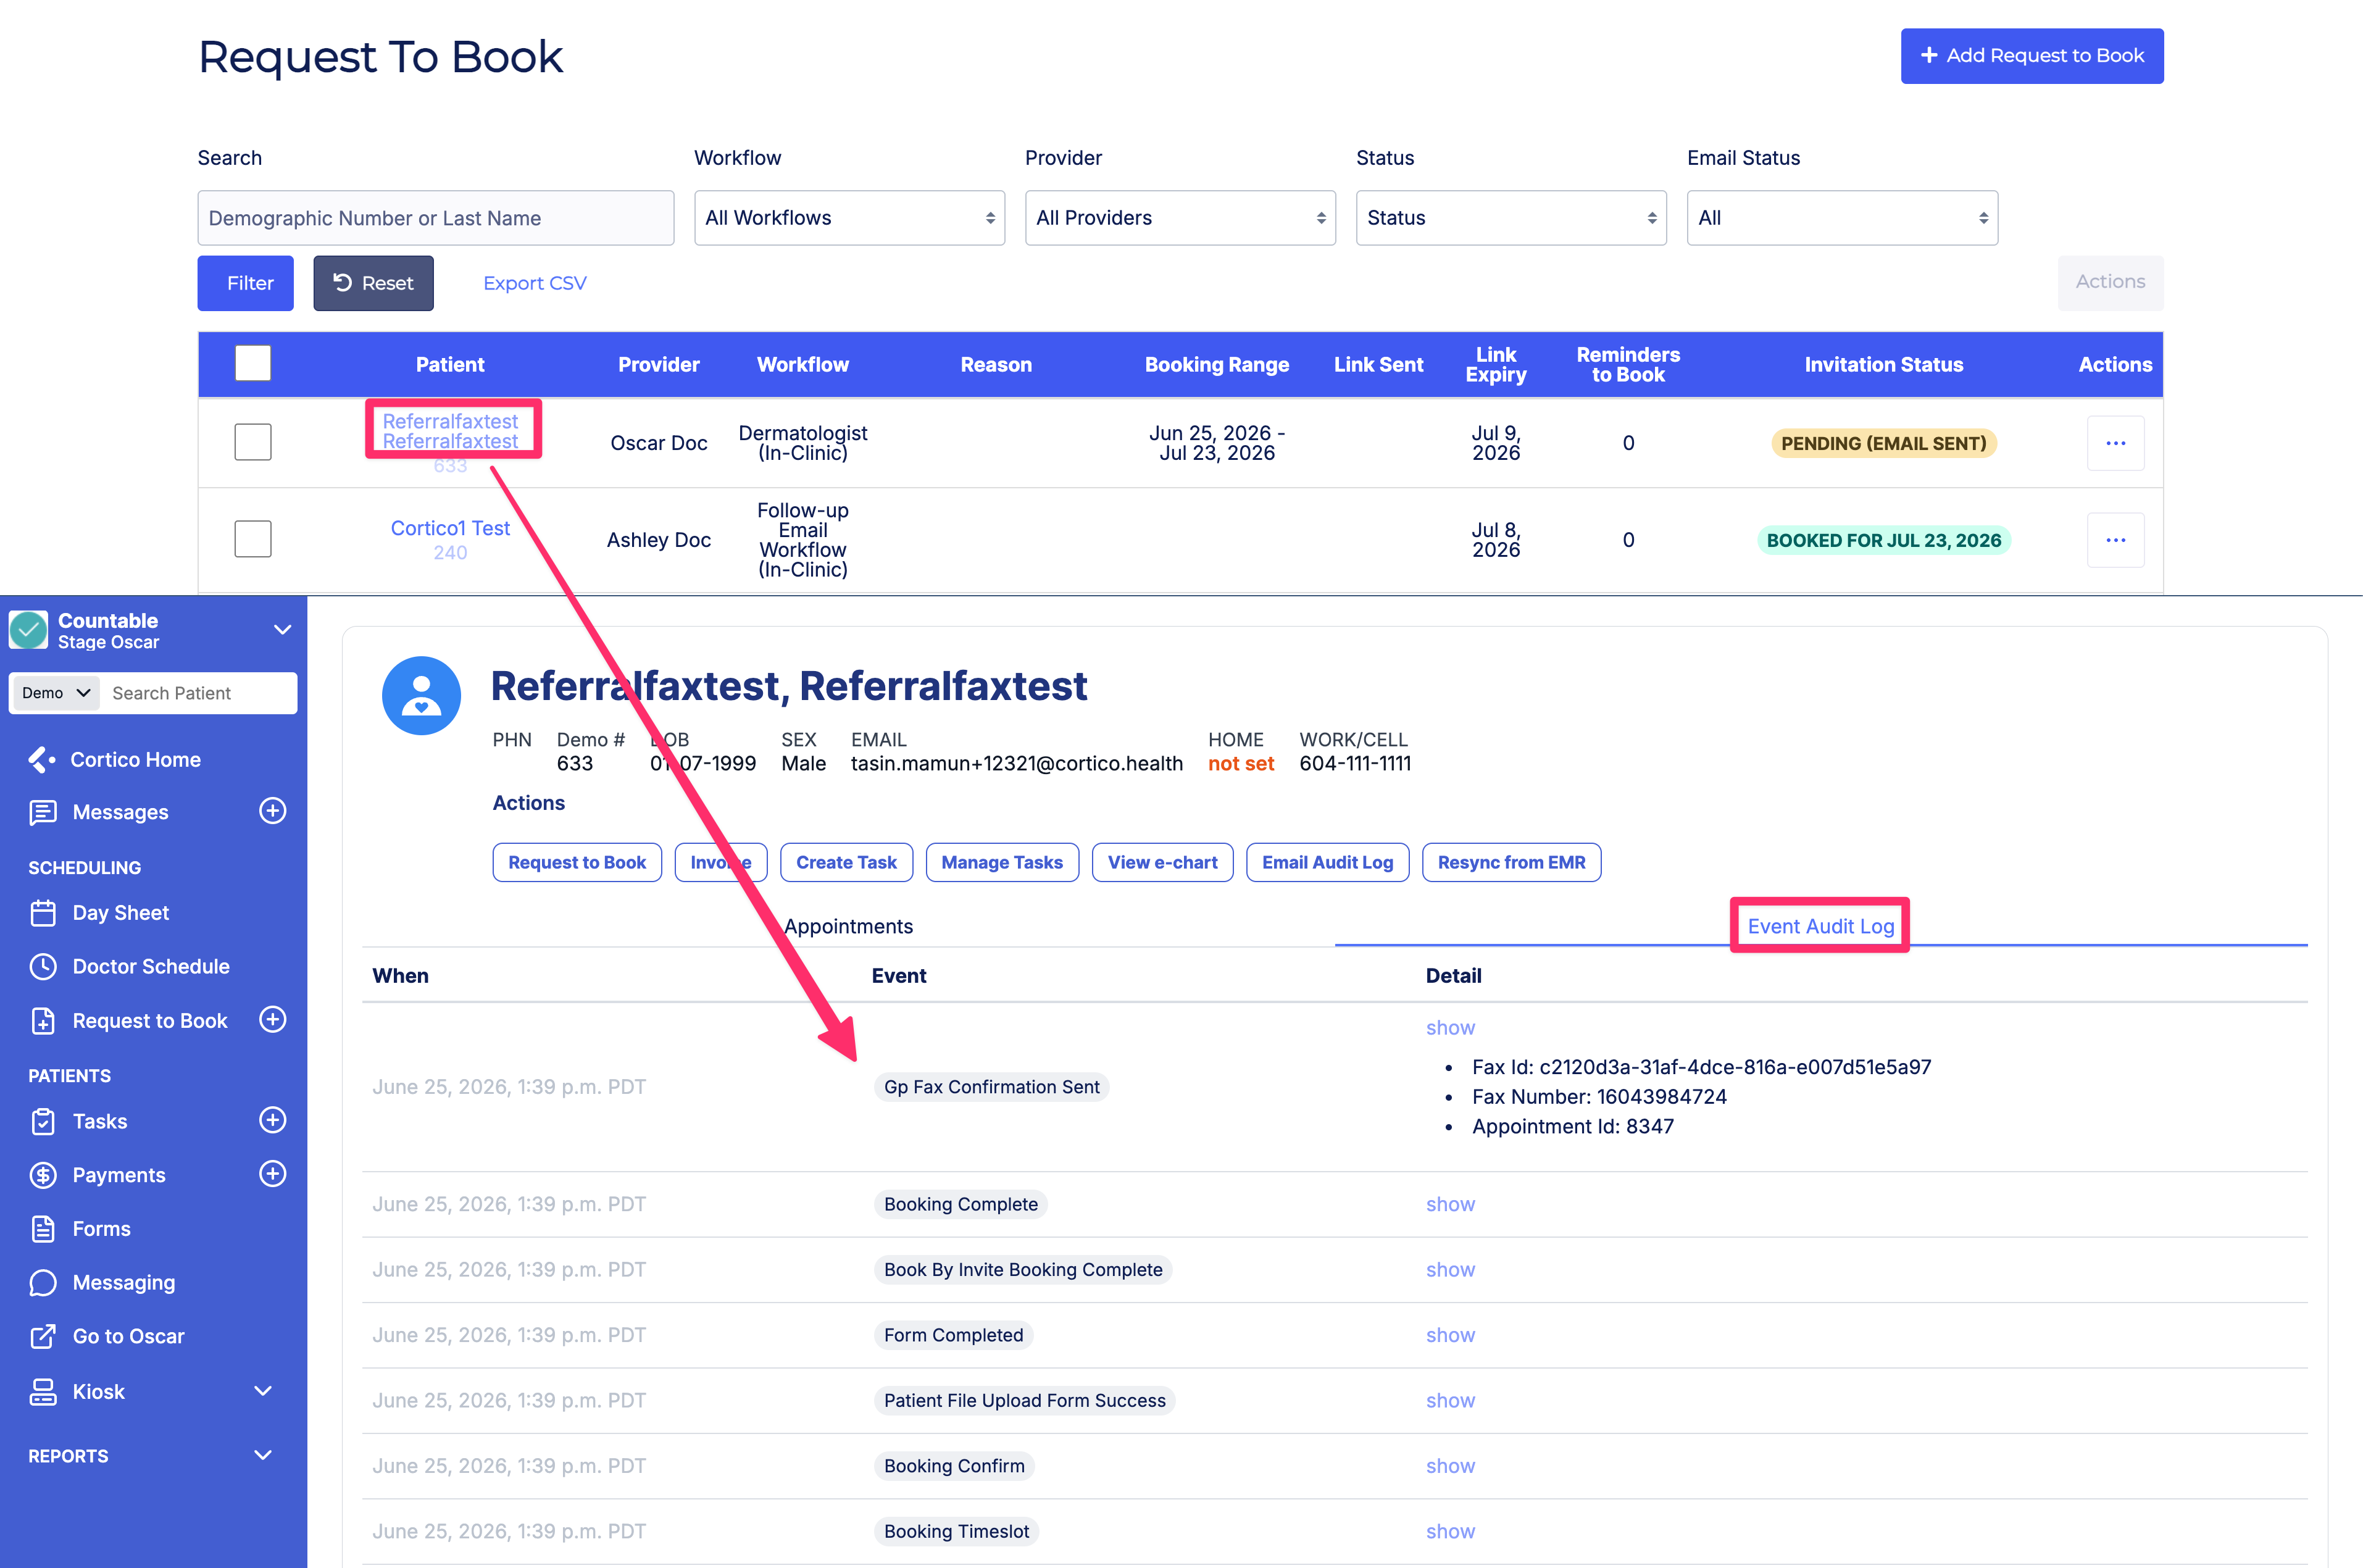Open Go to Oscar external link icon
The height and width of the screenshot is (1568, 2363).
tap(43, 1336)
